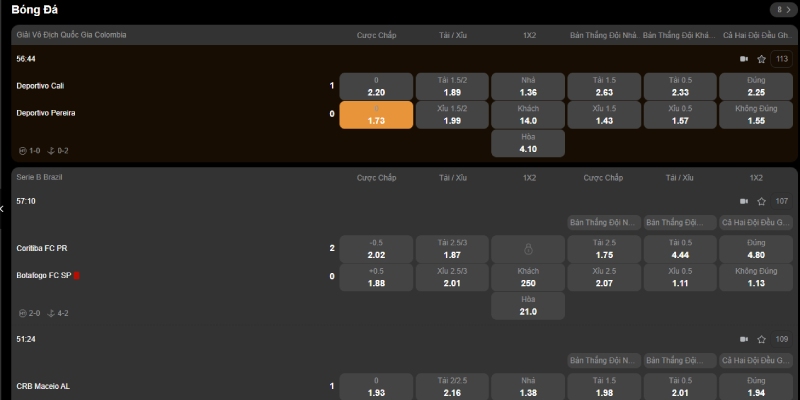800x400 pixels.
Task: Click video camera icon for Coritiba match
Action: [743, 201]
